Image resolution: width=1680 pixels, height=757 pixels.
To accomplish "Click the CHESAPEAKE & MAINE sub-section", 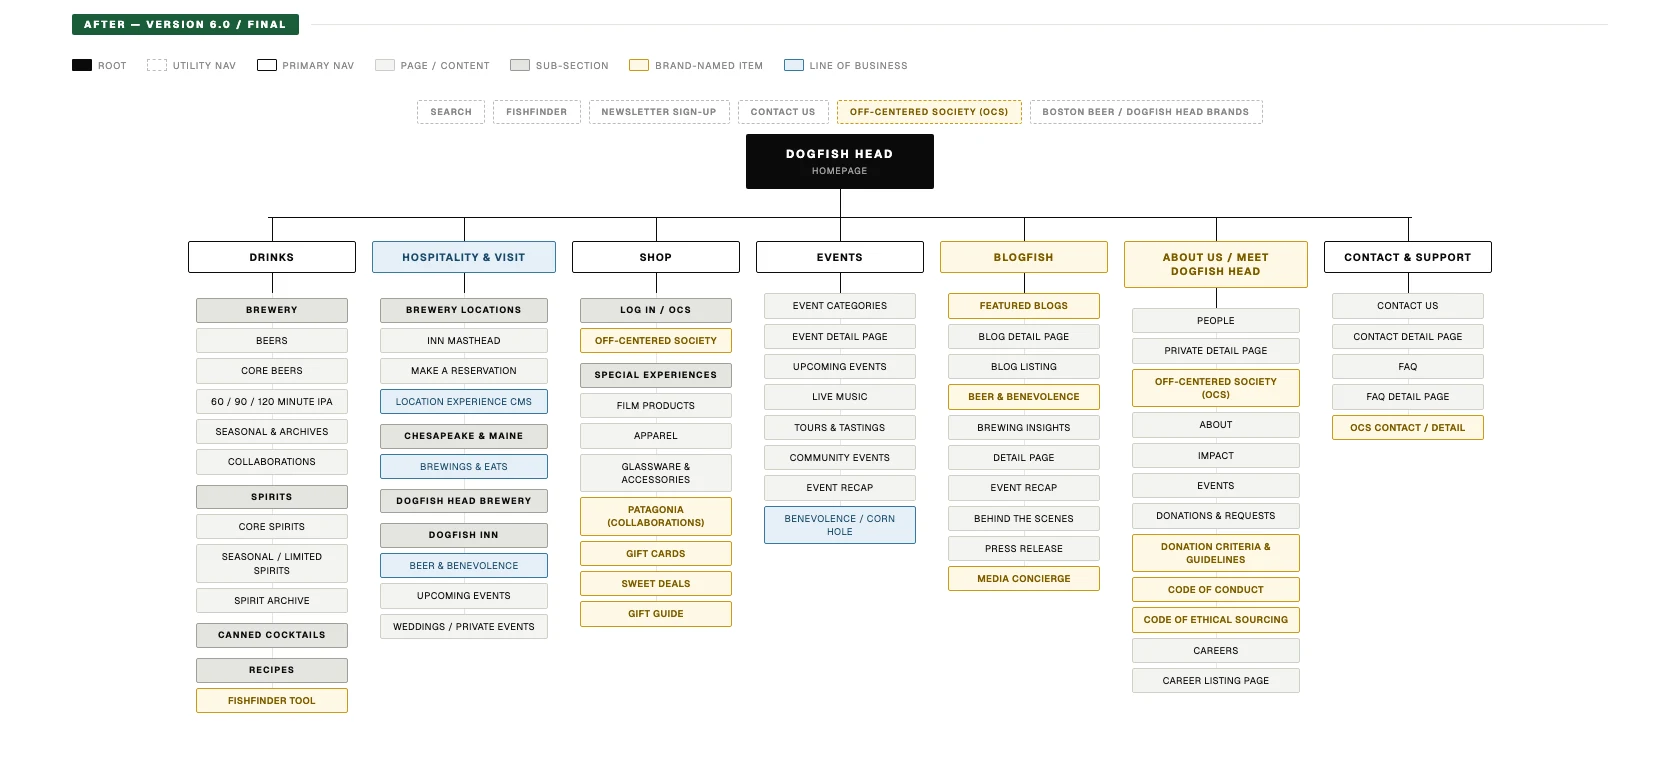I will tap(464, 436).
